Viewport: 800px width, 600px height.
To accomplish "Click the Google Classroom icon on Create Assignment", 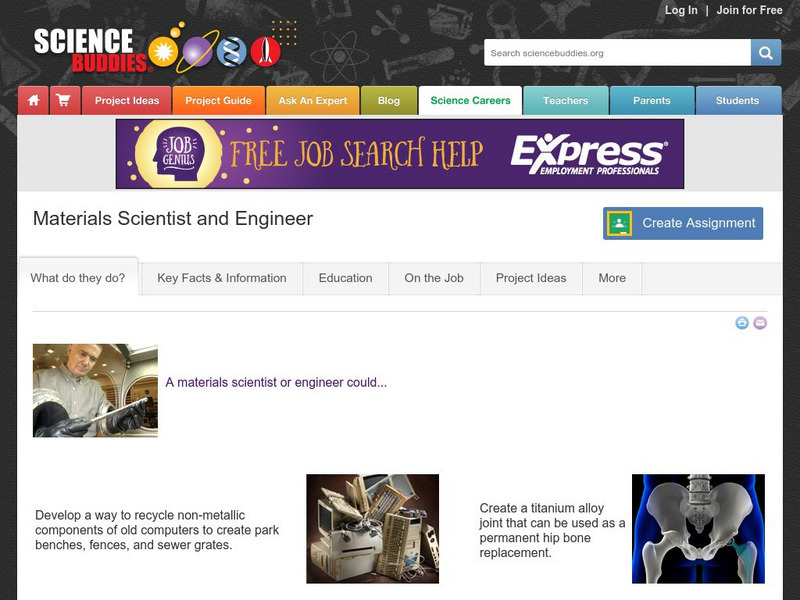I will coord(619,223).
